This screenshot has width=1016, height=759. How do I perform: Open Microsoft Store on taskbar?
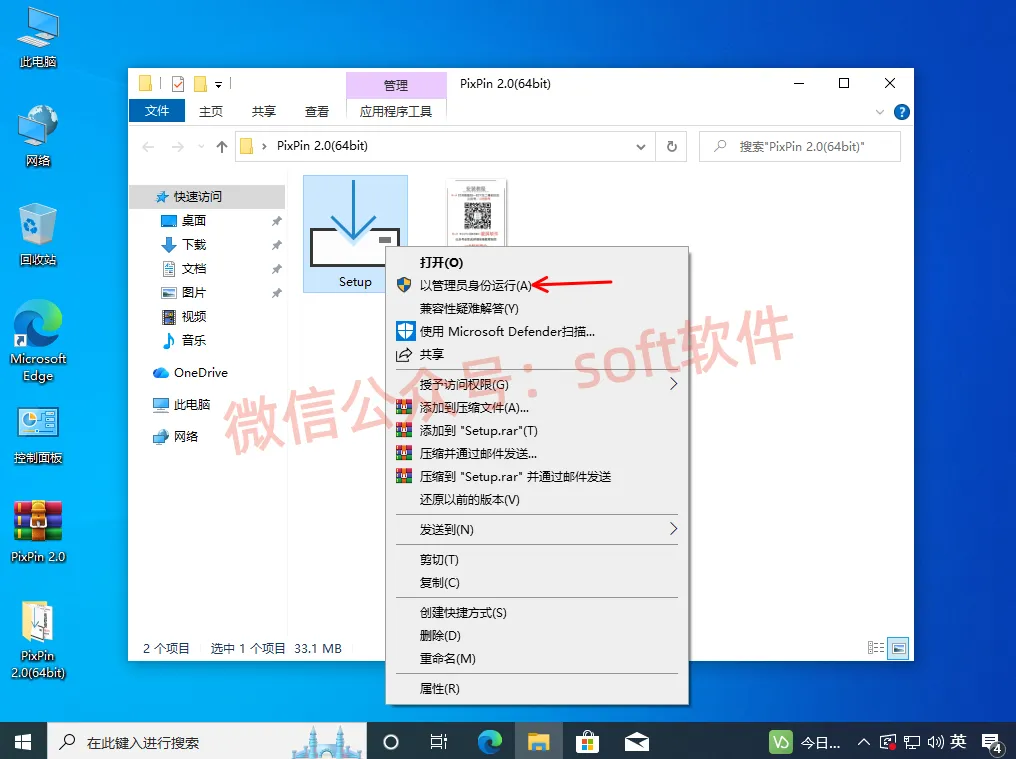(587, 741)
